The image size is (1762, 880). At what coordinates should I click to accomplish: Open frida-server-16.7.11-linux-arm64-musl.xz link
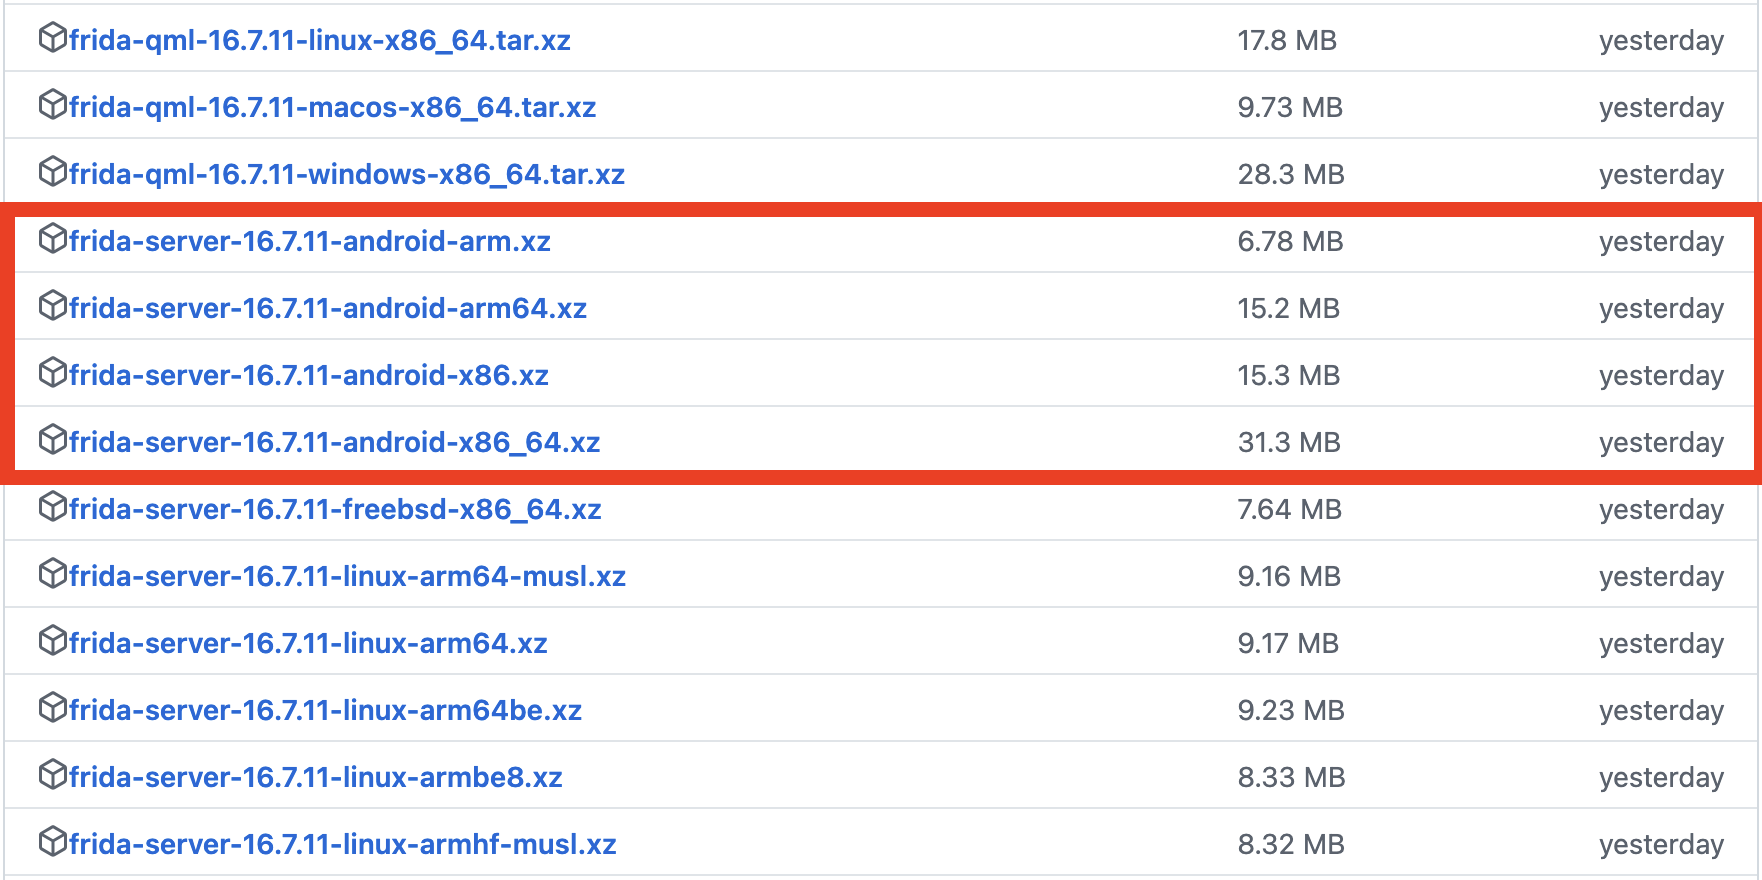click(348, 576)
